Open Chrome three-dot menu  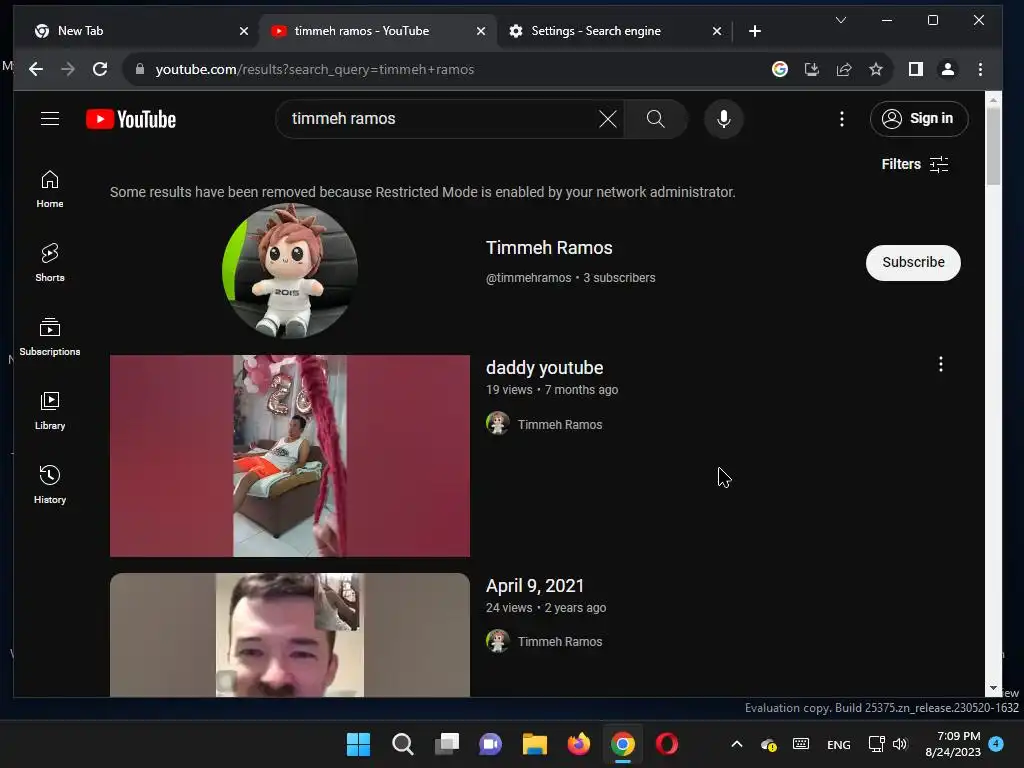(x=980, y=69)
